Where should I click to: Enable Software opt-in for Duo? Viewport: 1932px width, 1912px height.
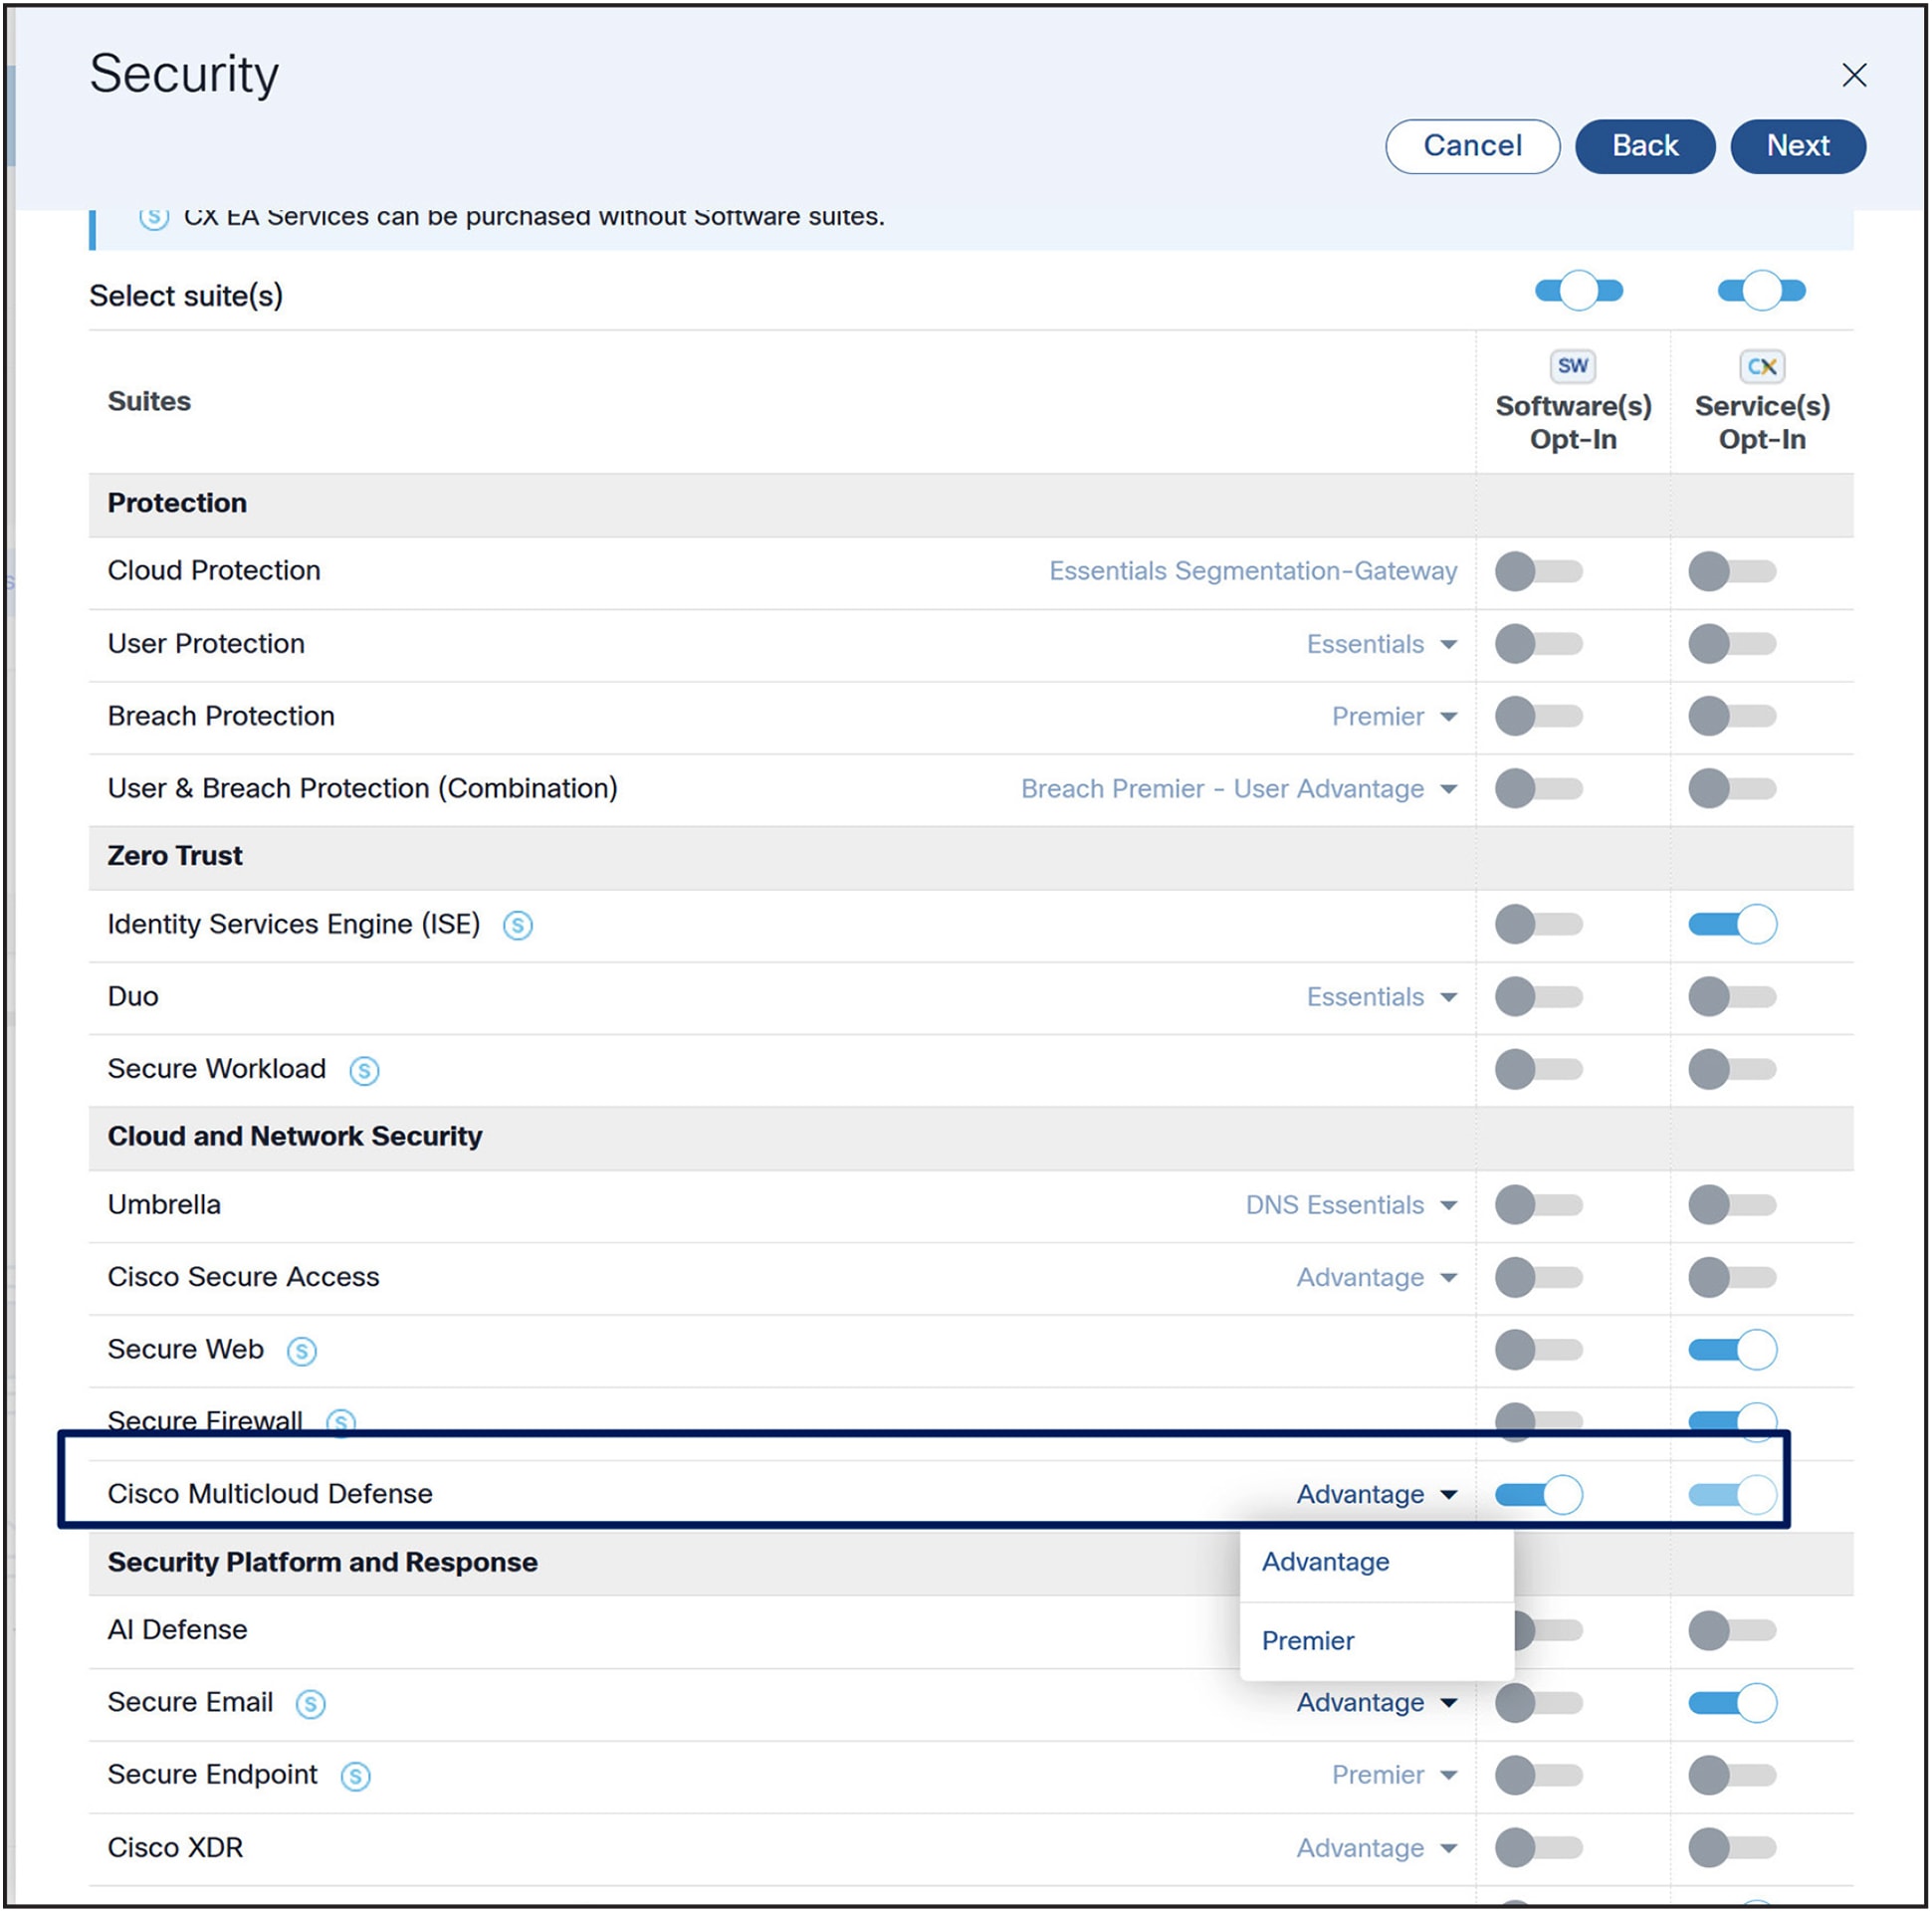click(x=1538, y=997)
